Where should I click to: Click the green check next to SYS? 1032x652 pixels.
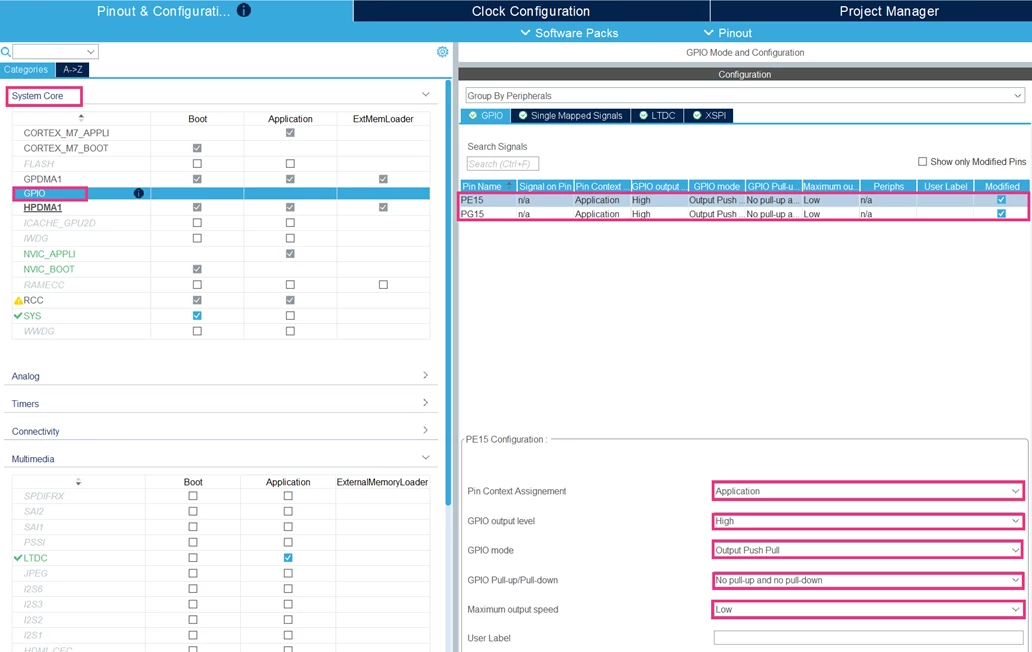tap(18, 316)
